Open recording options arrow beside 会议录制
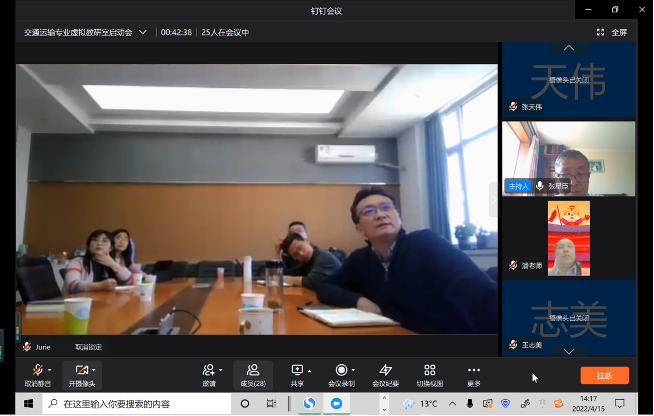This screenshot has width=654, height=416. click(353, 370)
